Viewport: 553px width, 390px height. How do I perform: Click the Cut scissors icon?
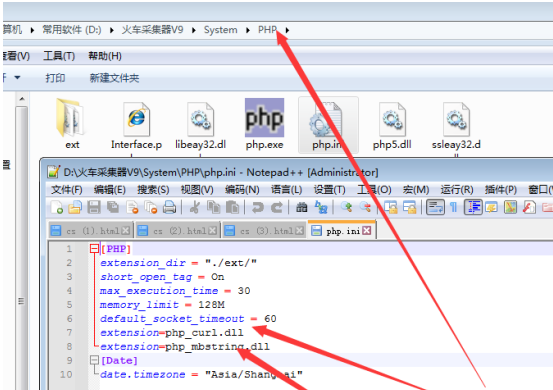pyautogui.click(x=194, y=207)
